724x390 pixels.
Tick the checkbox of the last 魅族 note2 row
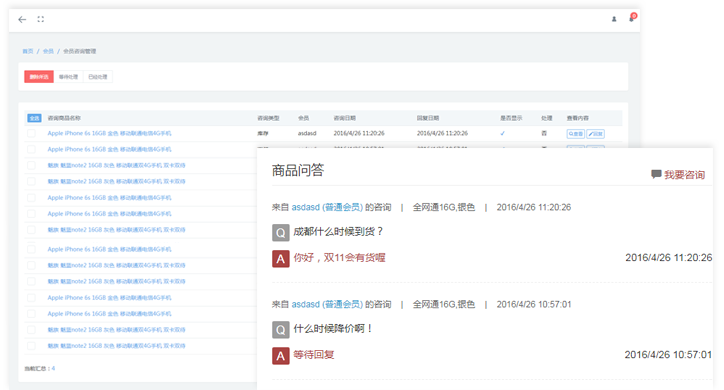[31, 346]
